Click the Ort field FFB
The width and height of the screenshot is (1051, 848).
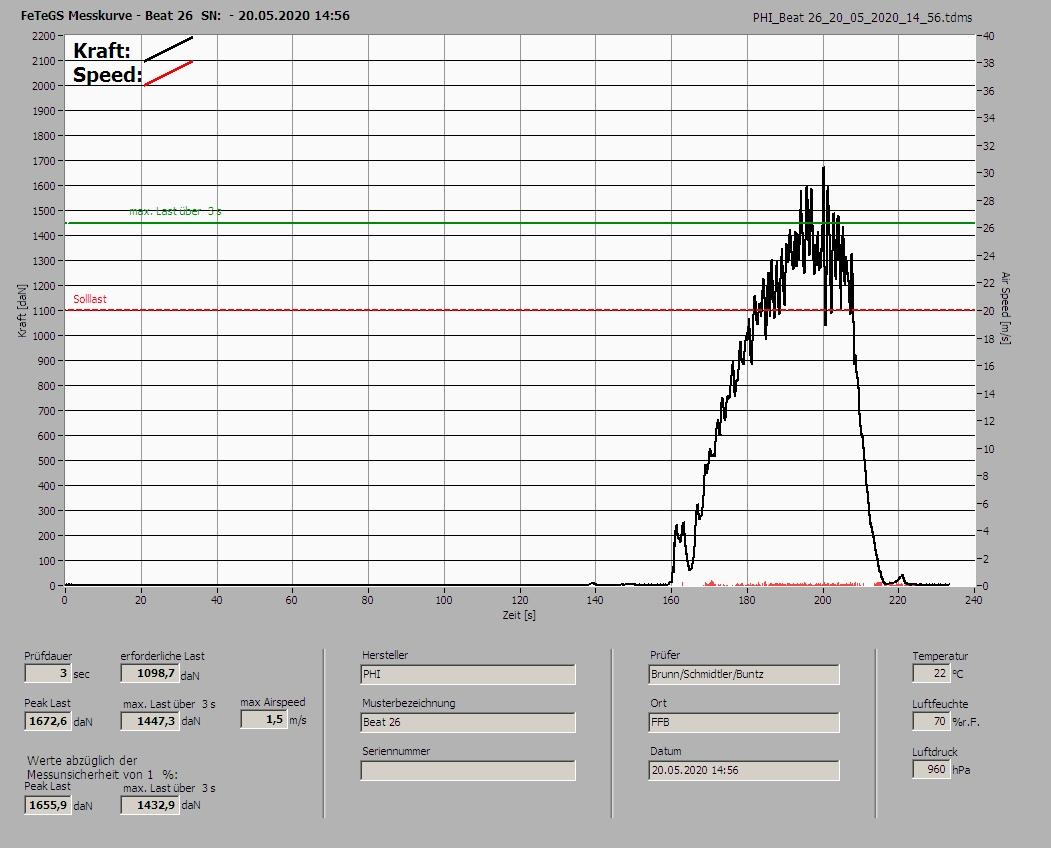coord(744,722)
